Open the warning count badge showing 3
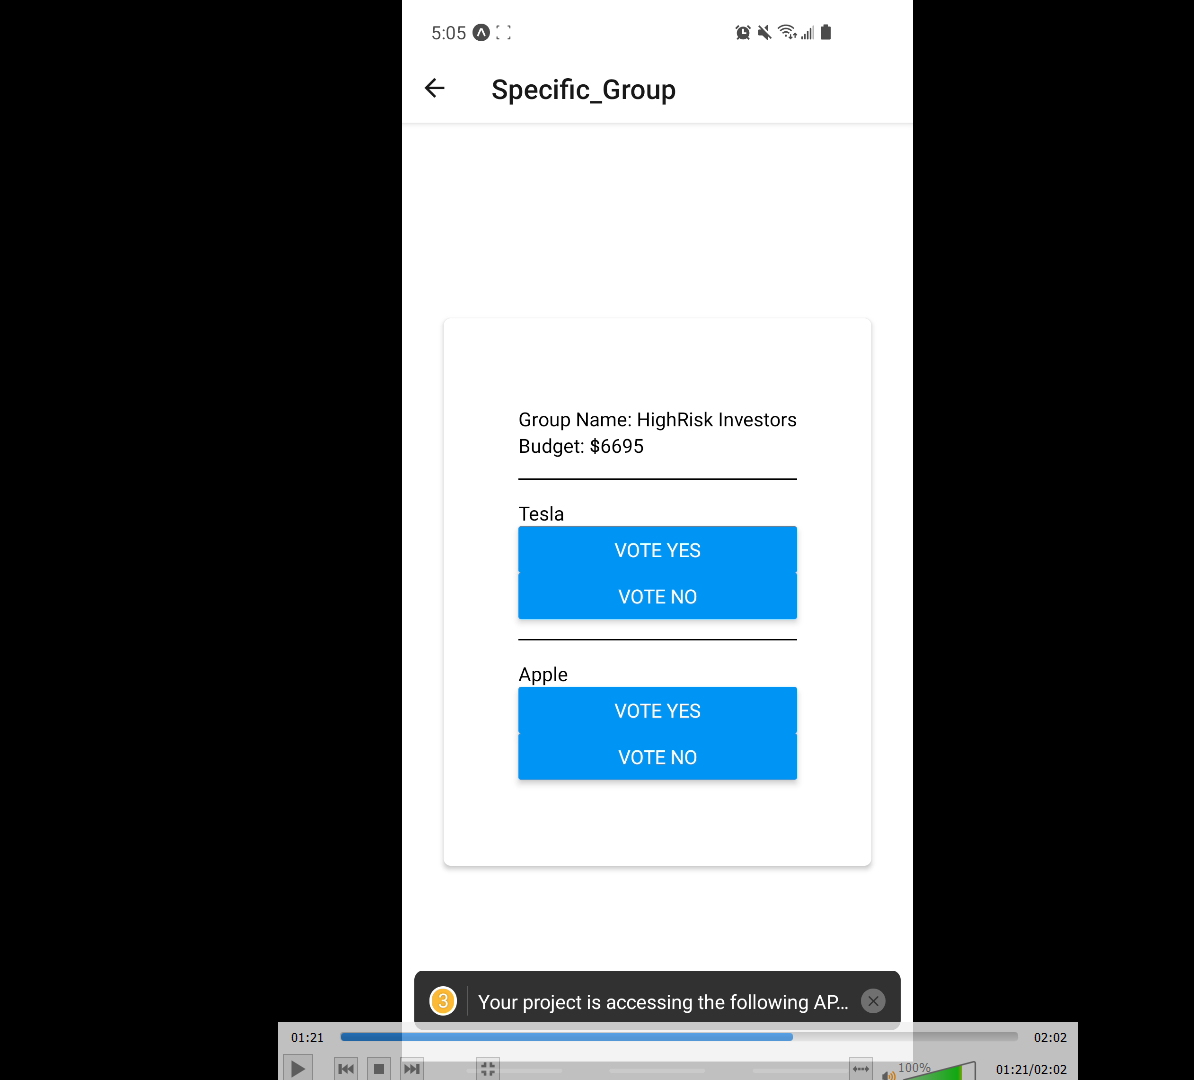This screenshot has height=1080, width=1194. point(443,1001)
